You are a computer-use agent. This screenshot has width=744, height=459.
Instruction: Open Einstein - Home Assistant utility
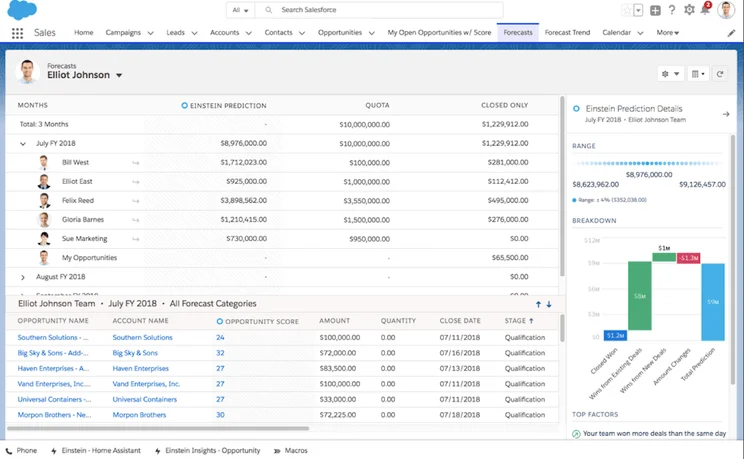(95, 450)
